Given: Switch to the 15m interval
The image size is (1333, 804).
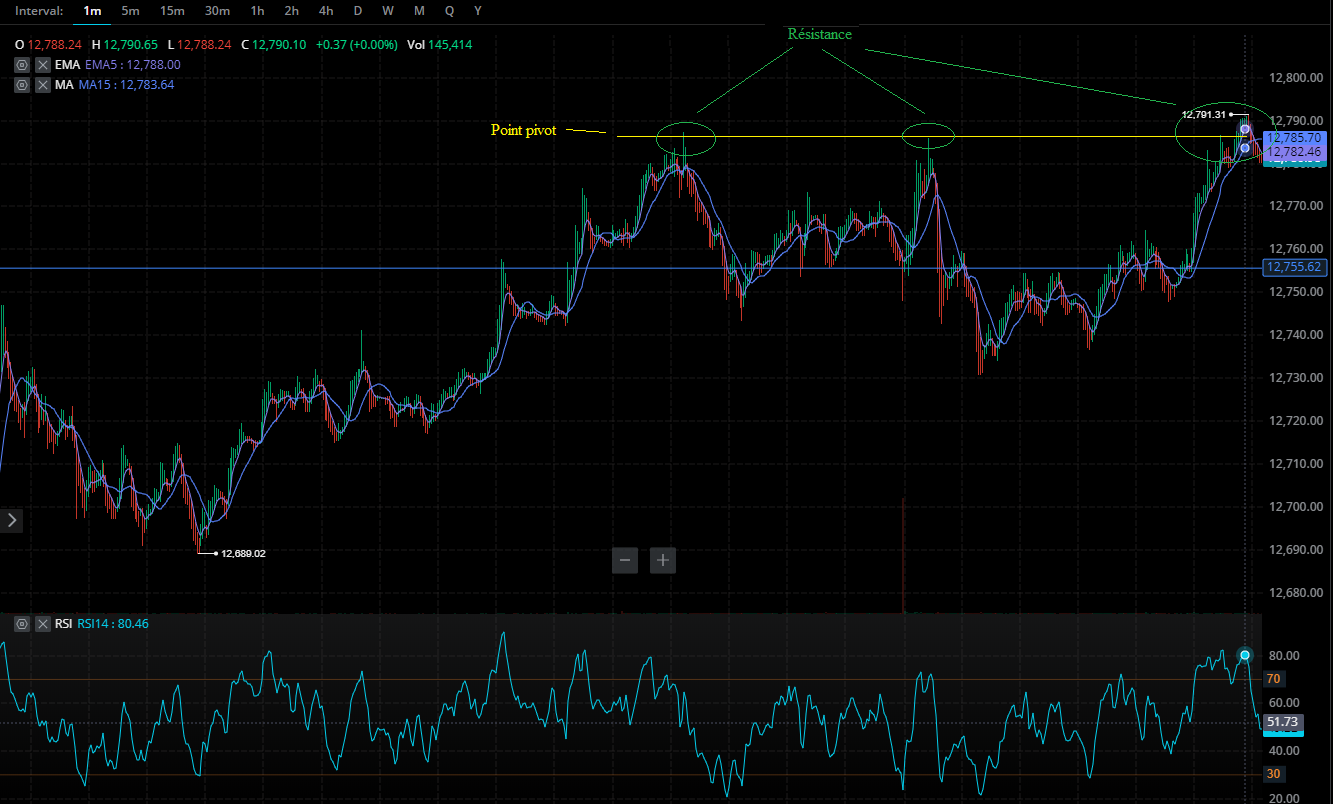Looking at the screenshot, I should click(172, 10).
